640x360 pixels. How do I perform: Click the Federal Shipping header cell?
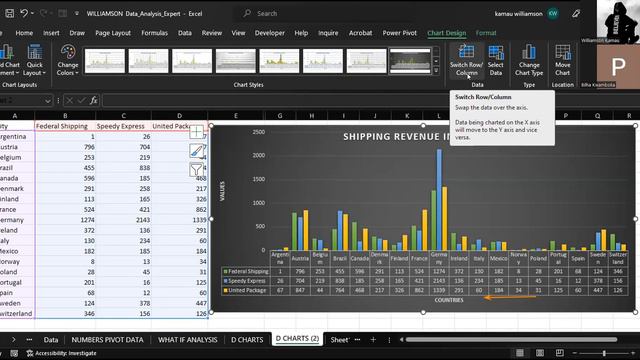click(65, 126)
